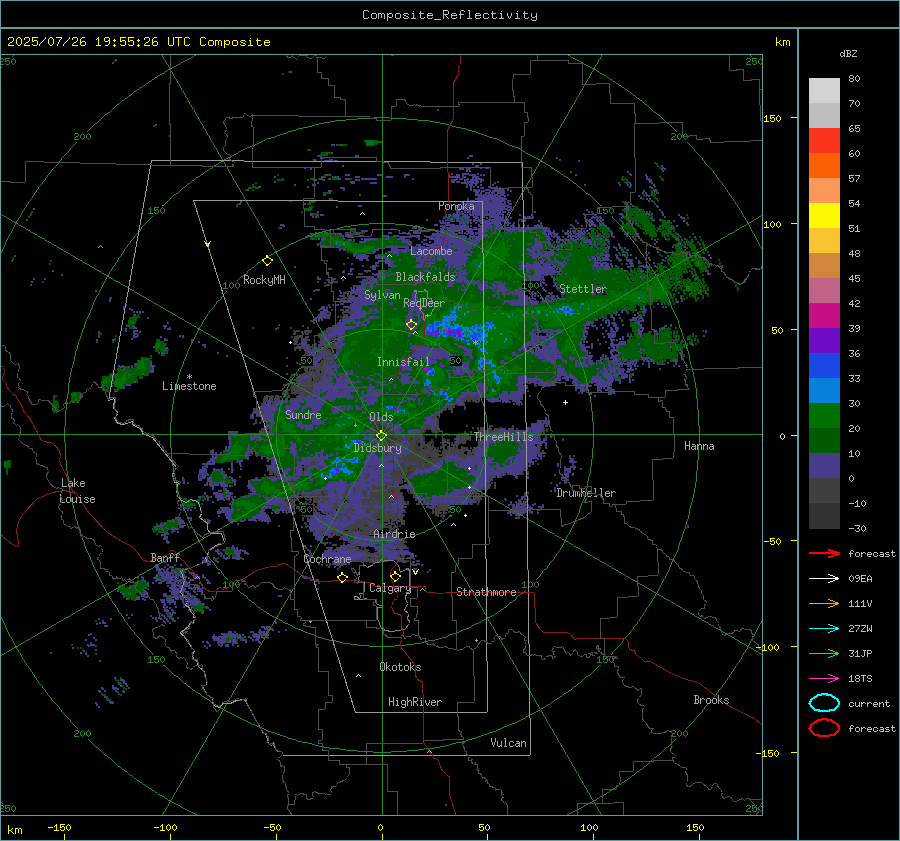
Task: Click the white 09EA arrow in legend
Action: [824, 578]
